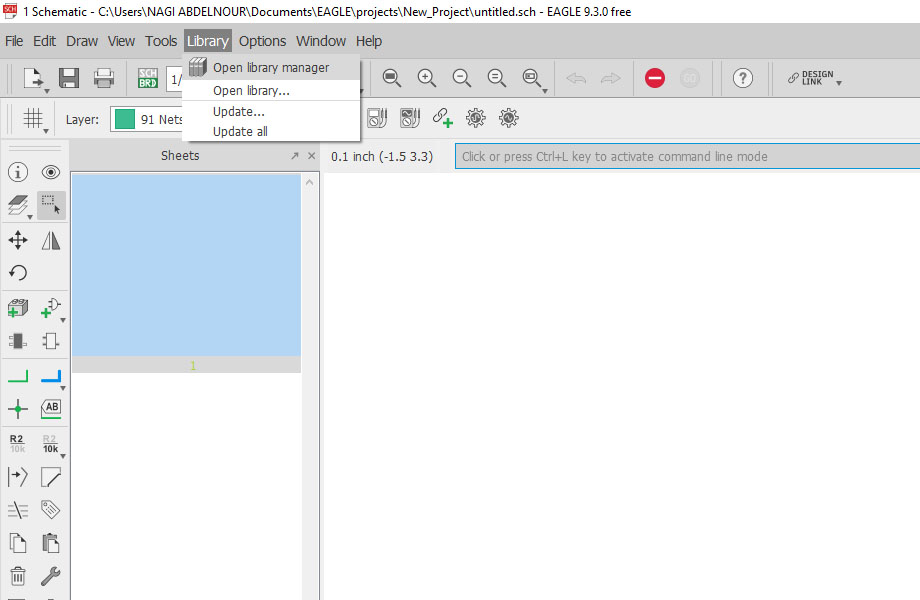Select the Move tool

click(18, 240)
